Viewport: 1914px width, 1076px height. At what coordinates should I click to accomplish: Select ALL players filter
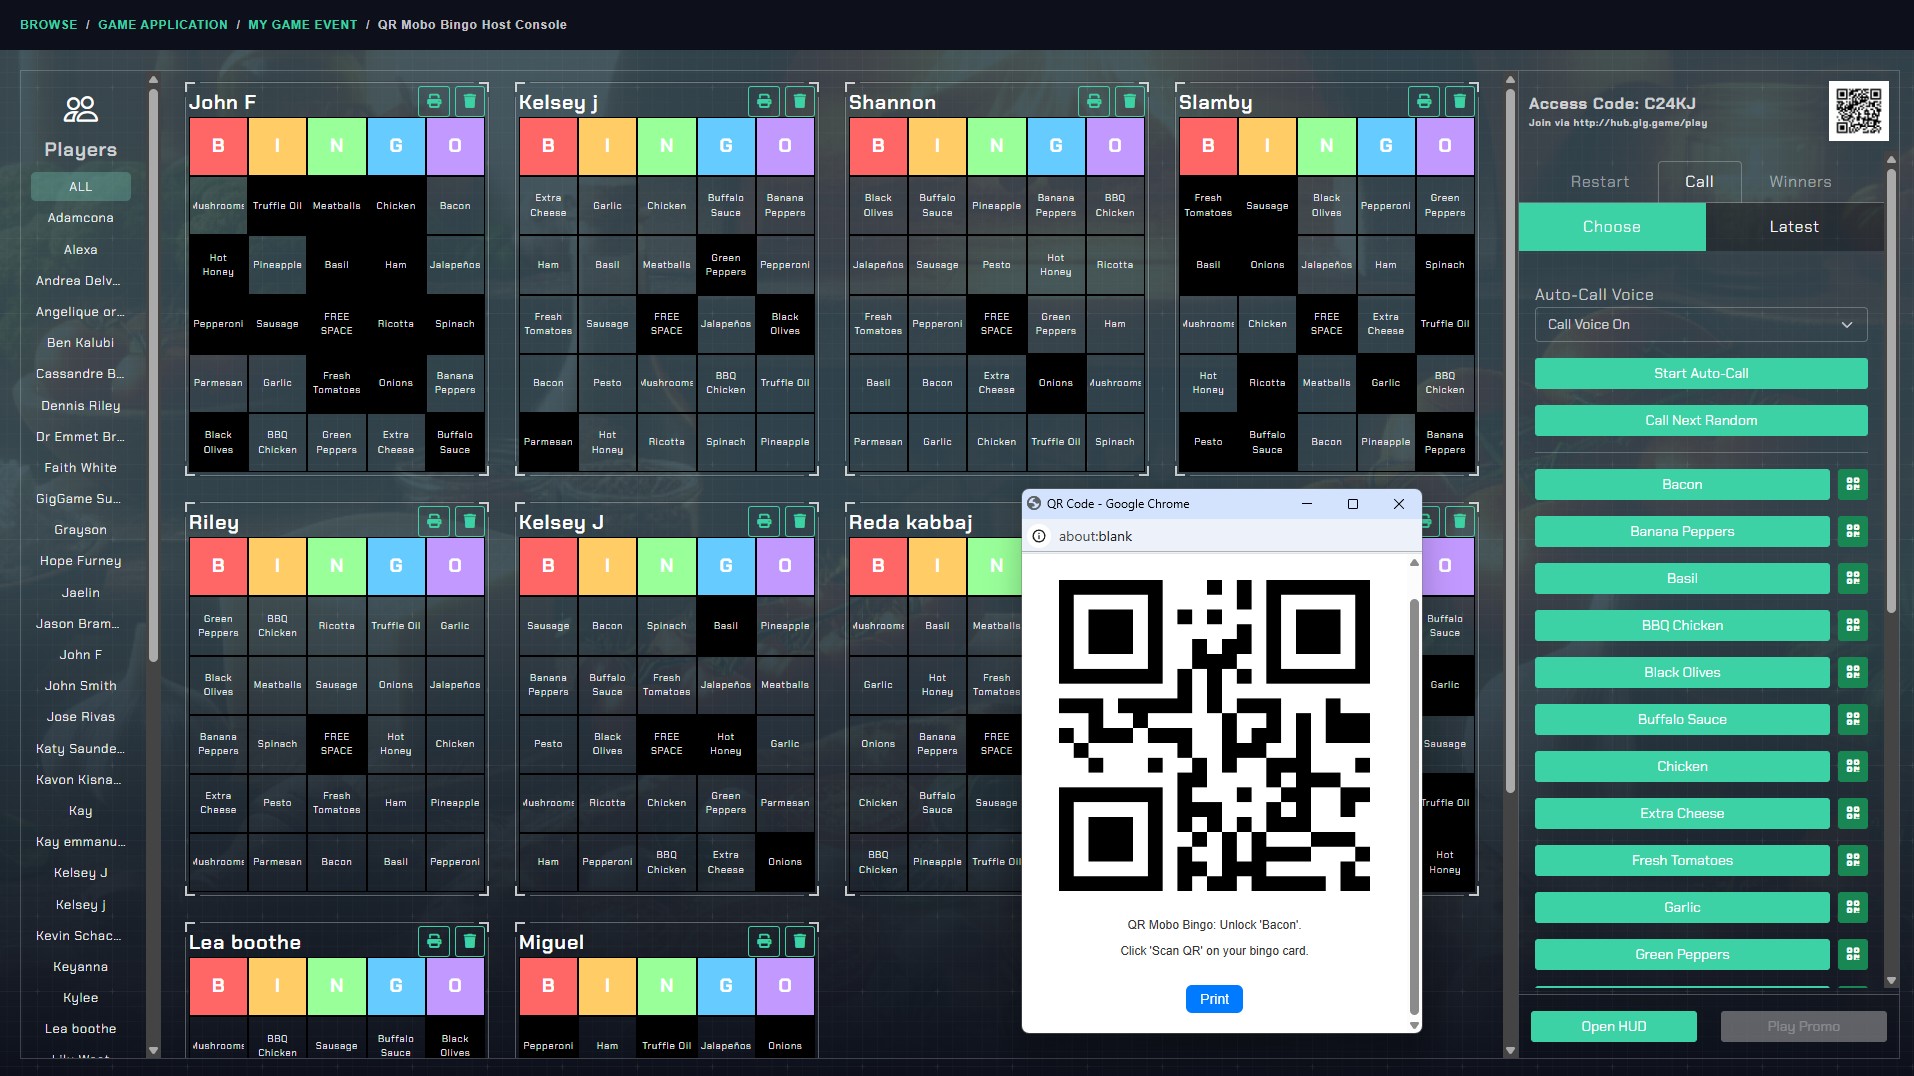(x=80, y=187)
